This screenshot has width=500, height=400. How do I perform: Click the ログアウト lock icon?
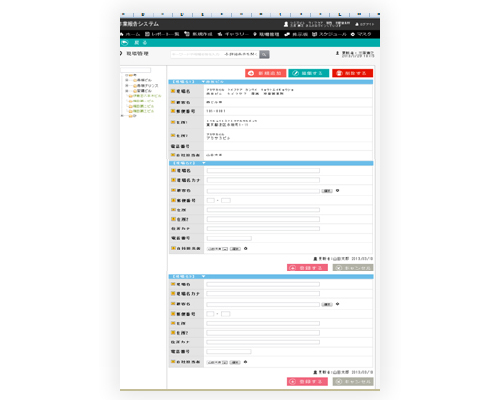[x=357, y=24]
